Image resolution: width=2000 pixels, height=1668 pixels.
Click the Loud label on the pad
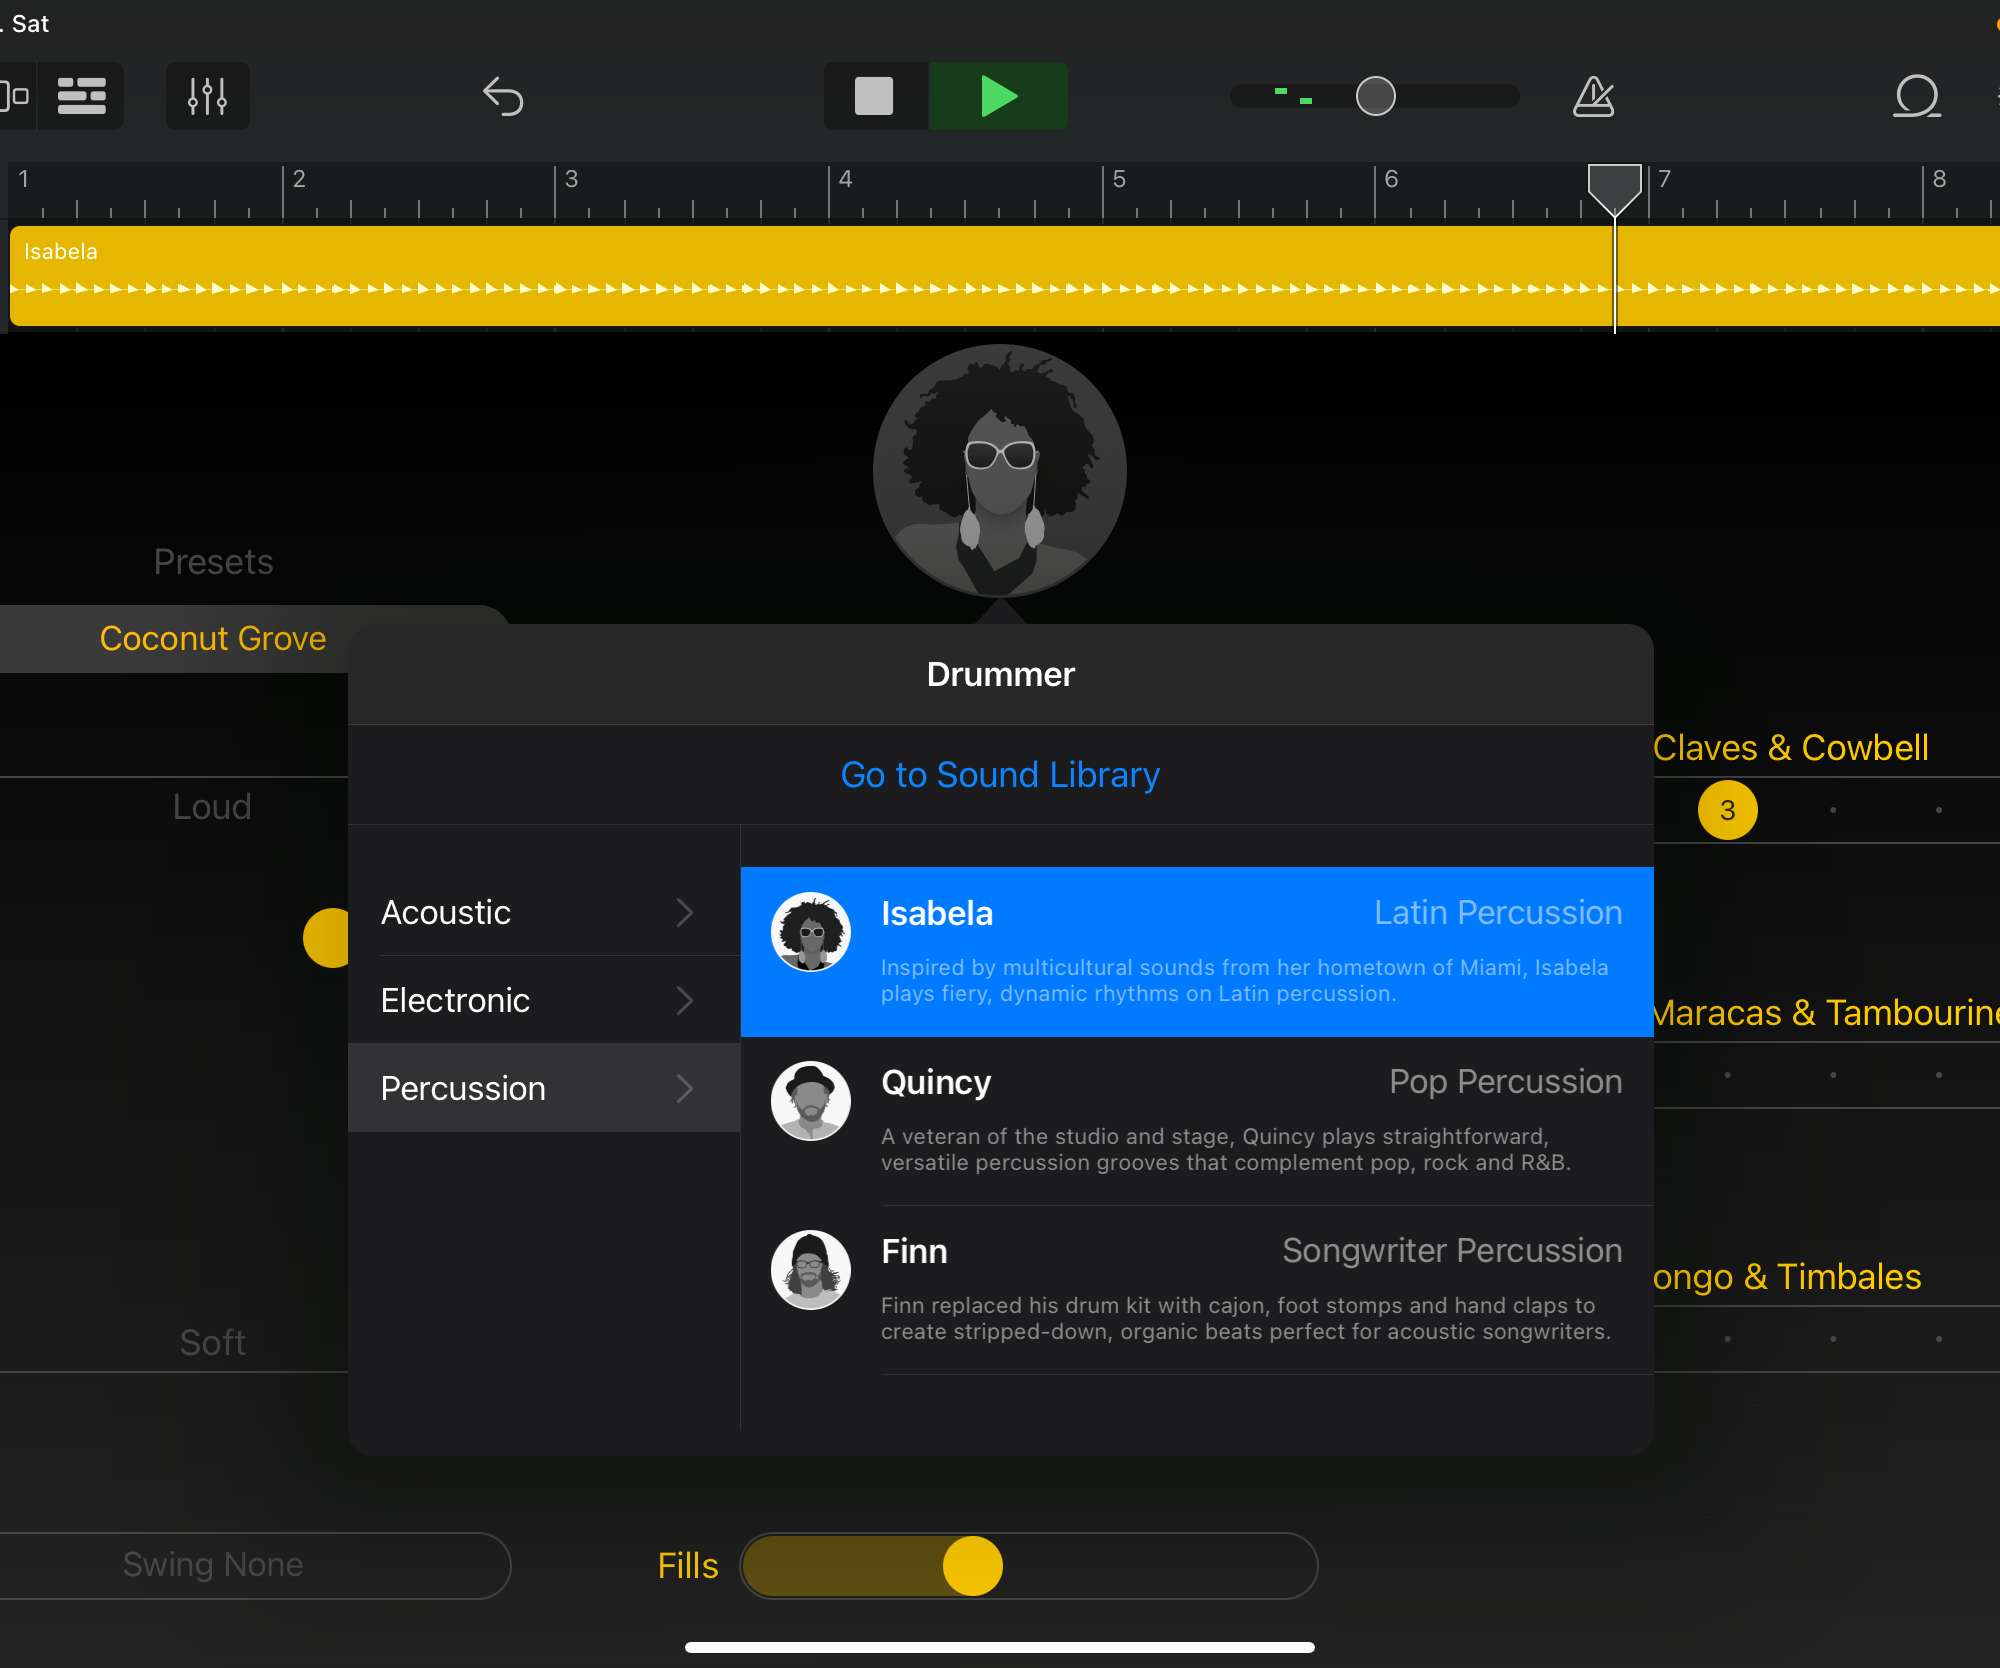coord(212,807)
